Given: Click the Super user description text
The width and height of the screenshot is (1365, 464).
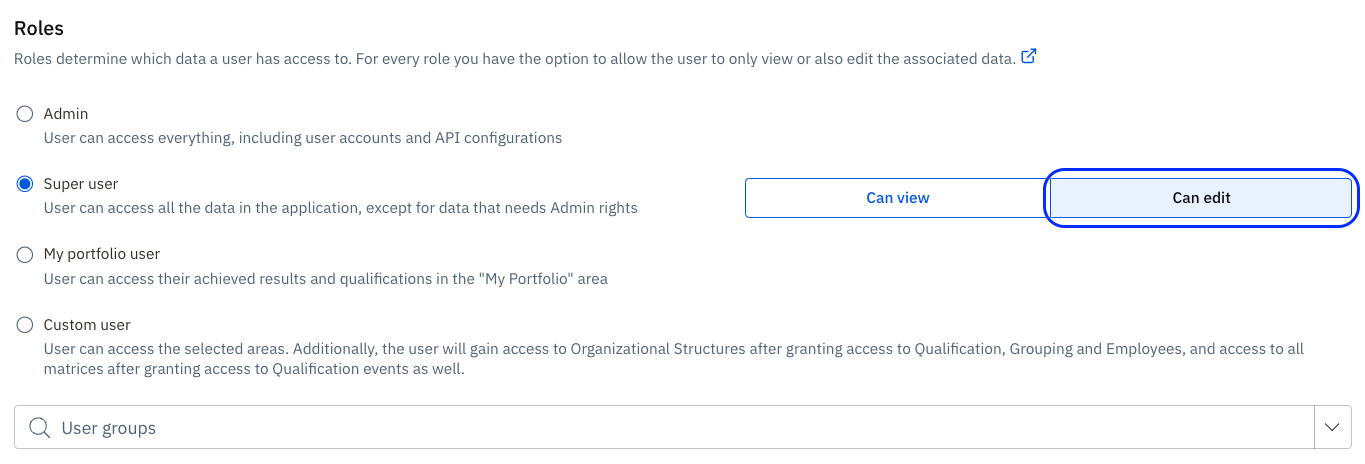Looking at the screenshot, I should pos(340,208).
